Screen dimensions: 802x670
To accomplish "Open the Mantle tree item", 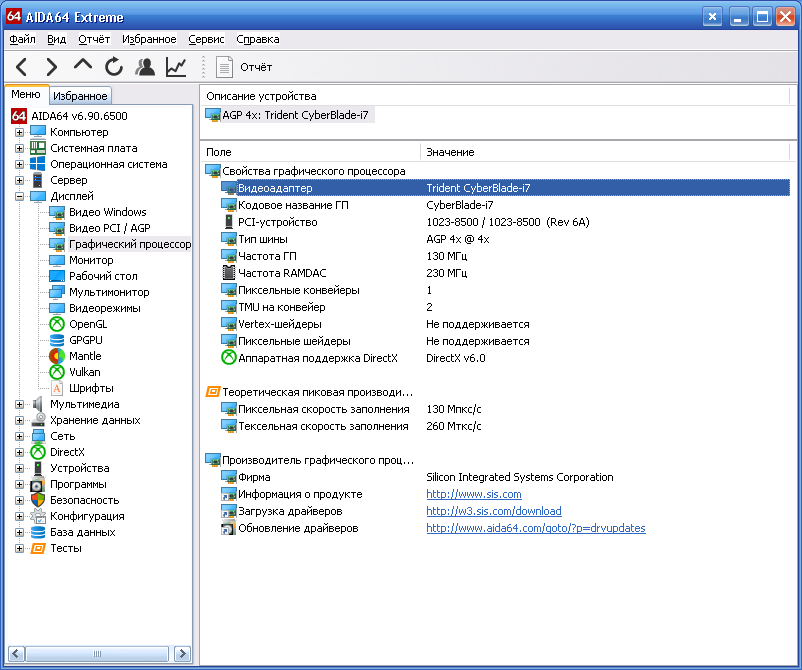I will coord(84,356).
